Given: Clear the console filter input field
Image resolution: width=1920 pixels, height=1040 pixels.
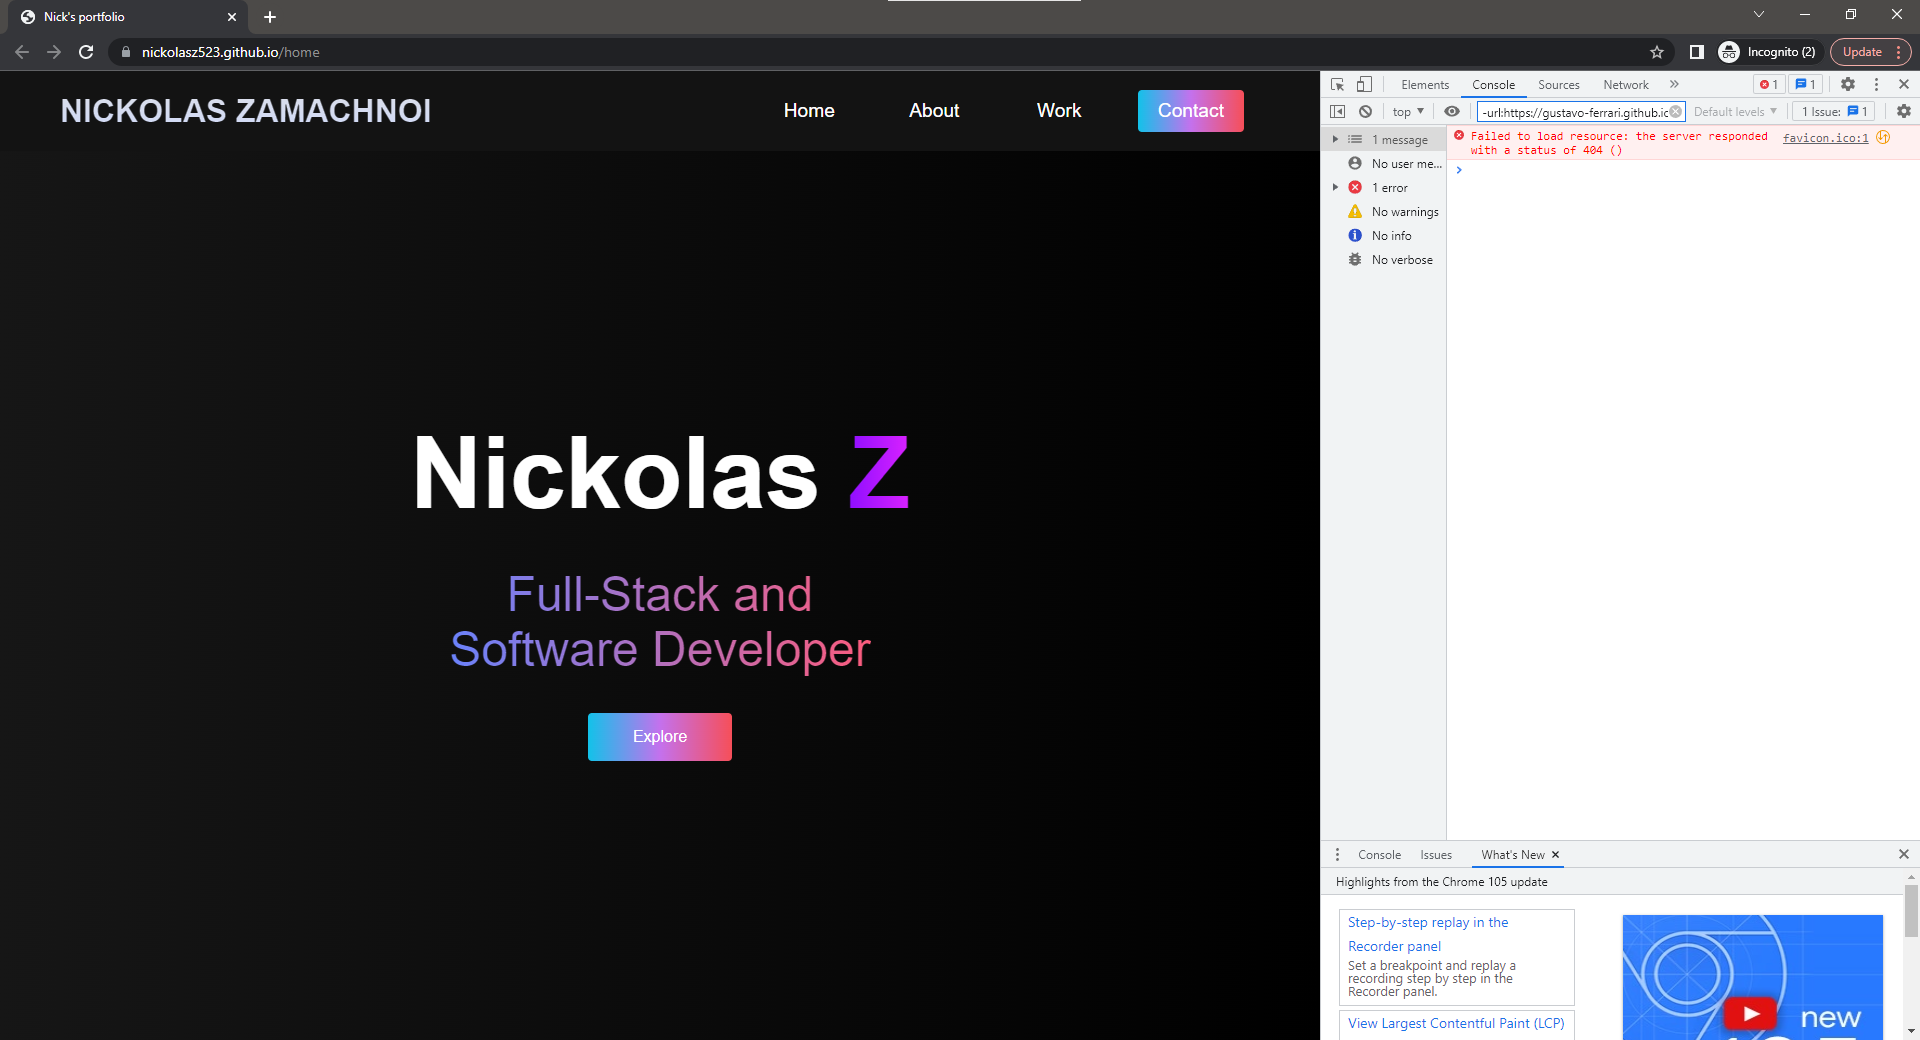Looking at the screenshot, I should click(x=1675, y=112).
